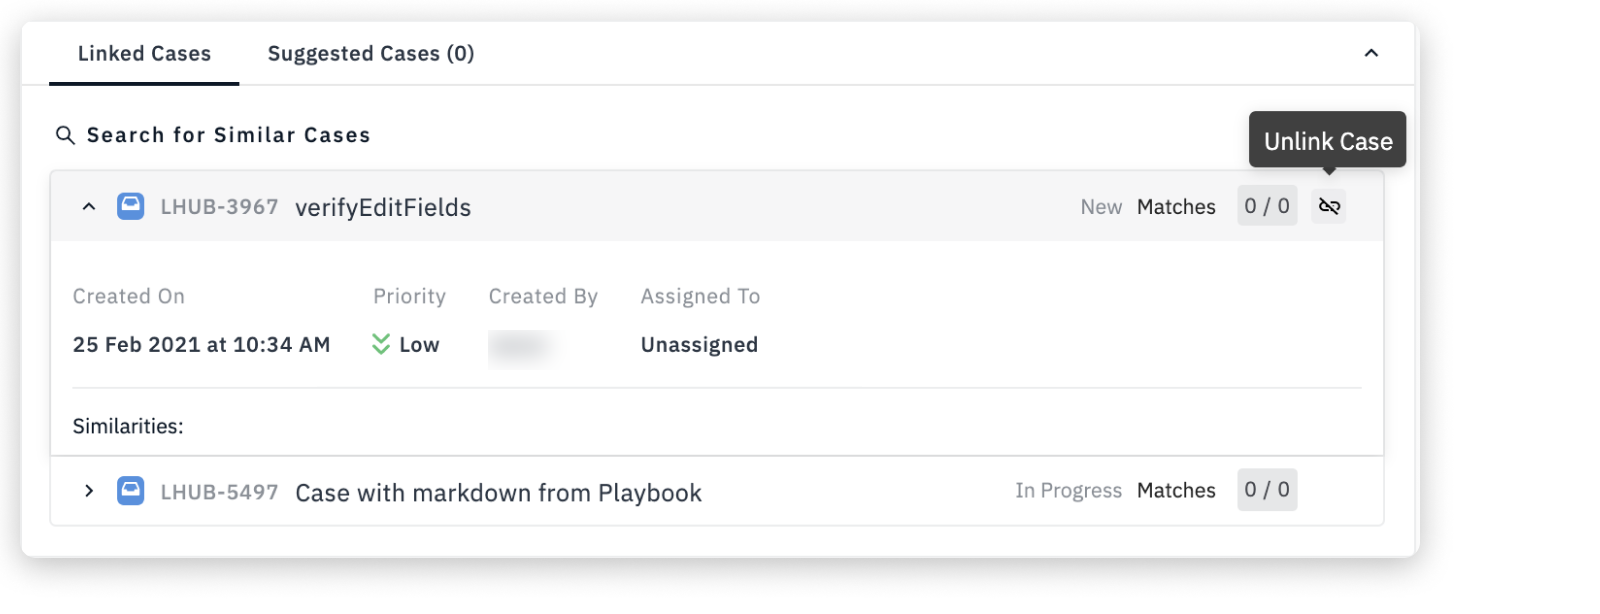The image size is (1600, 614).
Task: Click the Unlink Case icon for LHUB-3967
Action: coord(1328,207)
